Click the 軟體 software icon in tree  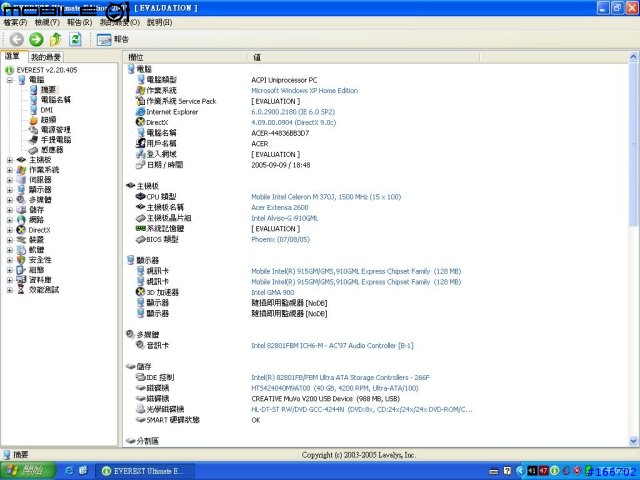point(21,250)
